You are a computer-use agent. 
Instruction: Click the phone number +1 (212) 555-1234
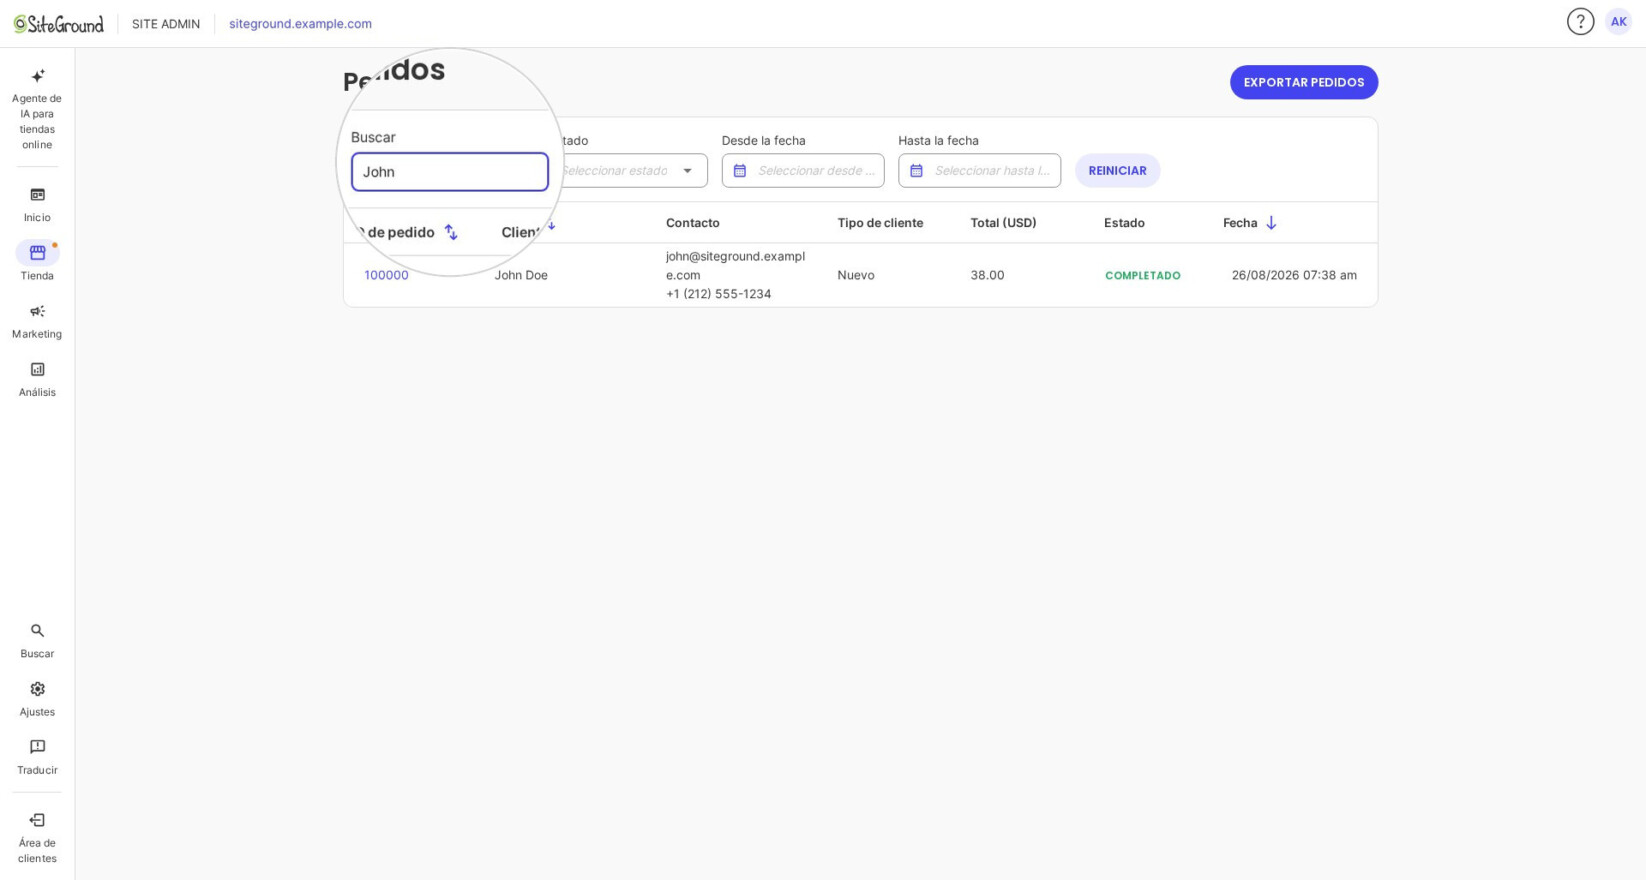point(718,294)
